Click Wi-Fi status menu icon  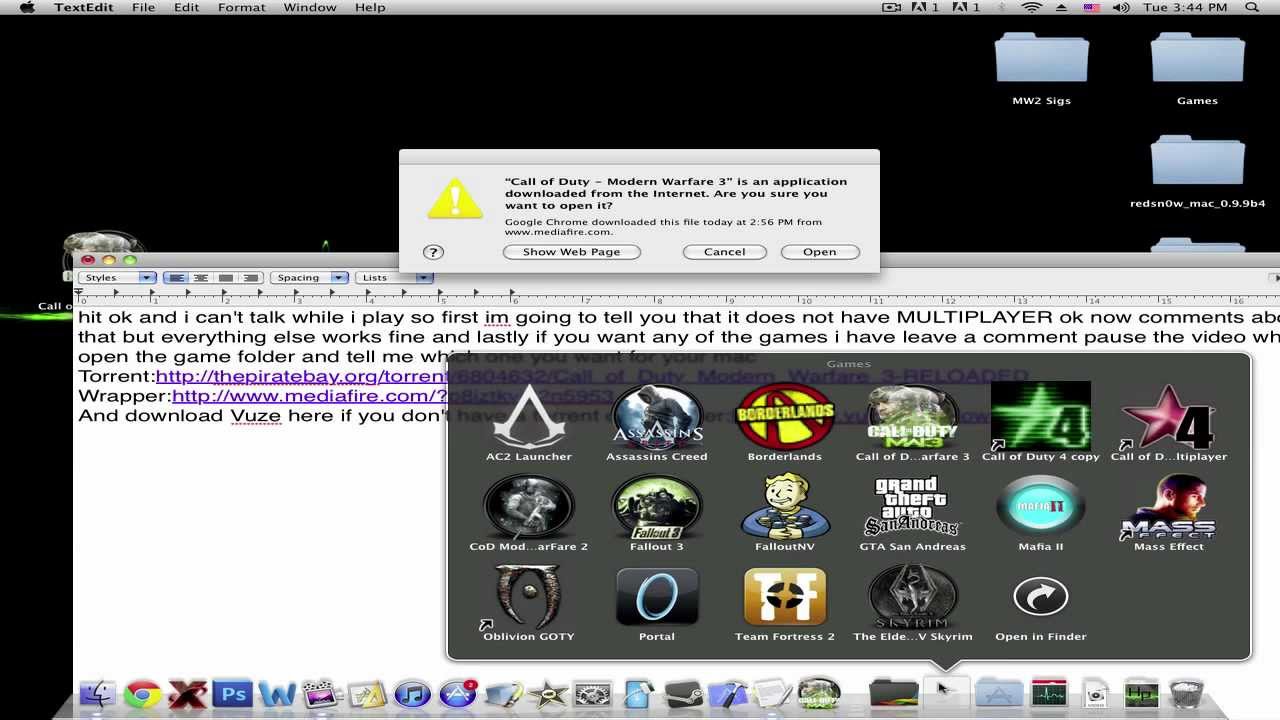pos(1031,8)
